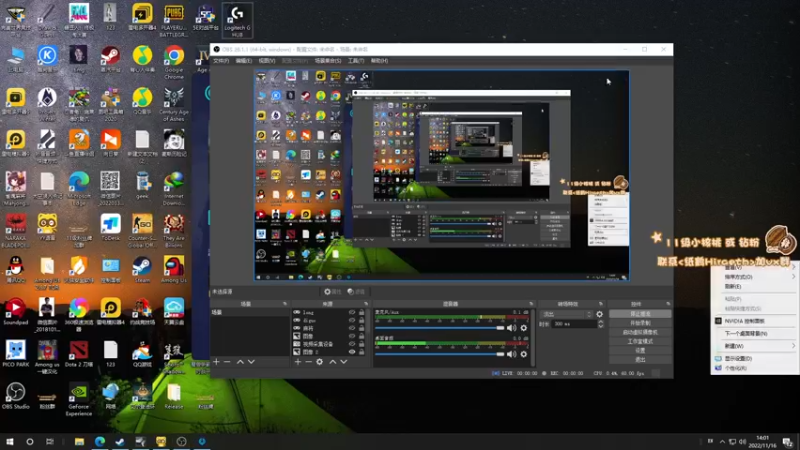This screenshot has width=800, height=450.
Task: Enable 工作室模式 in Controls
Action: pyautogui.click(x=640, y=341)
